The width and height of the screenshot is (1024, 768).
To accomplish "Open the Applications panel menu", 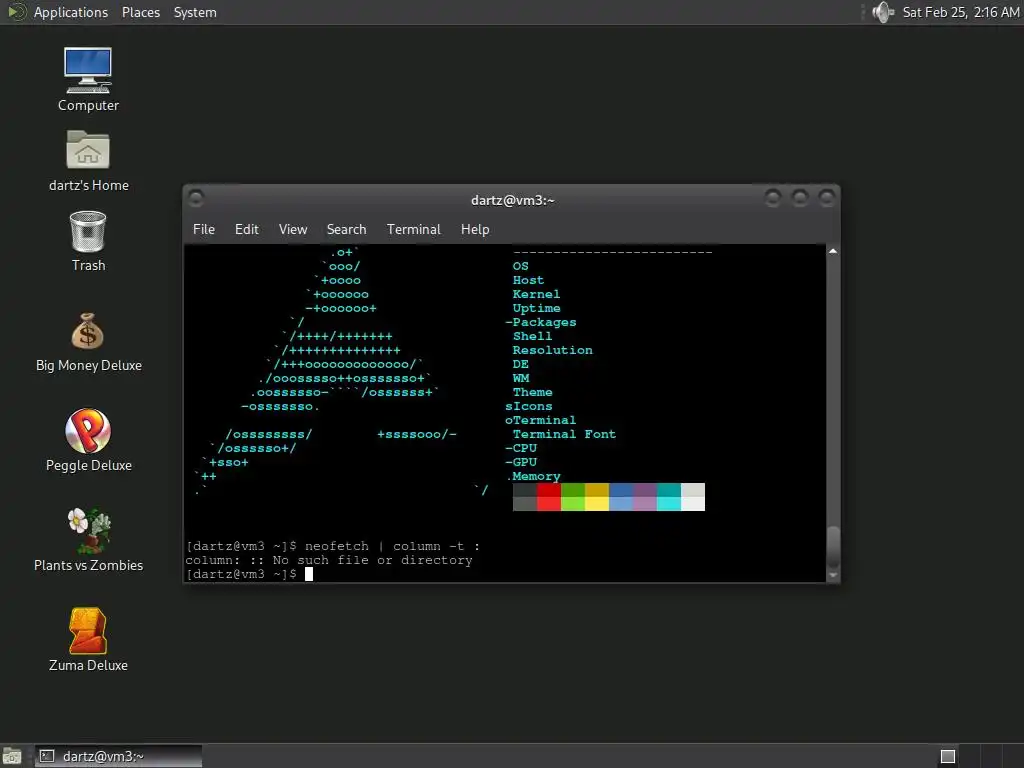I will pos(71,12).
